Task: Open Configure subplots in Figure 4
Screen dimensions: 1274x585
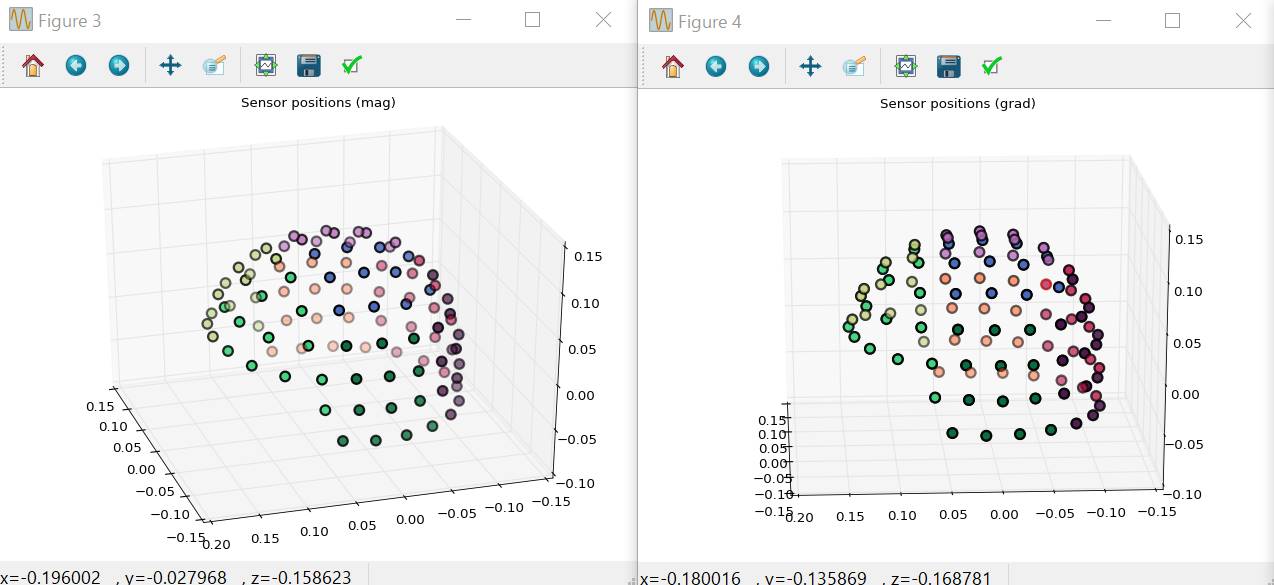Action: click(905, 66)
